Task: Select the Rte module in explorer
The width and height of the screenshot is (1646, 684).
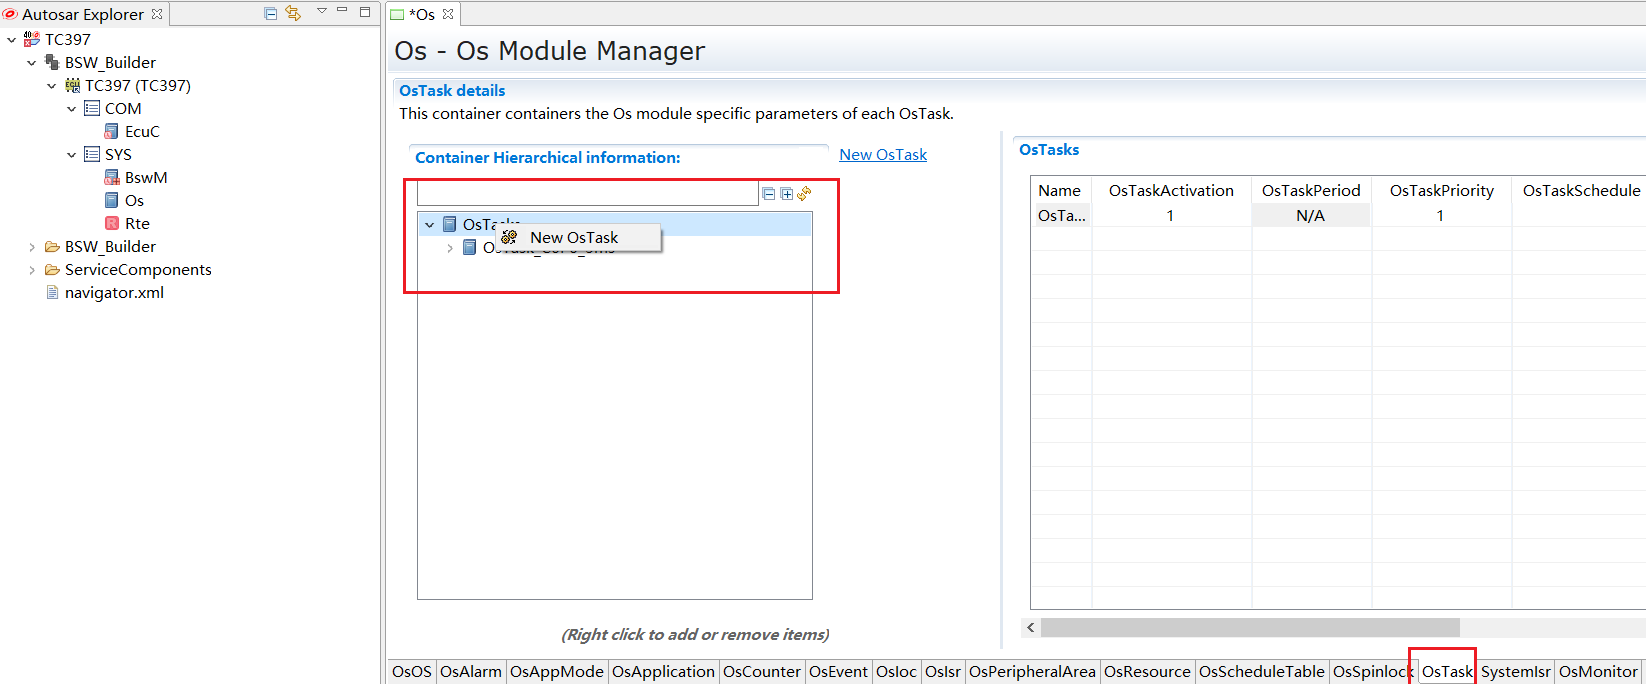Action: point(137,224)
